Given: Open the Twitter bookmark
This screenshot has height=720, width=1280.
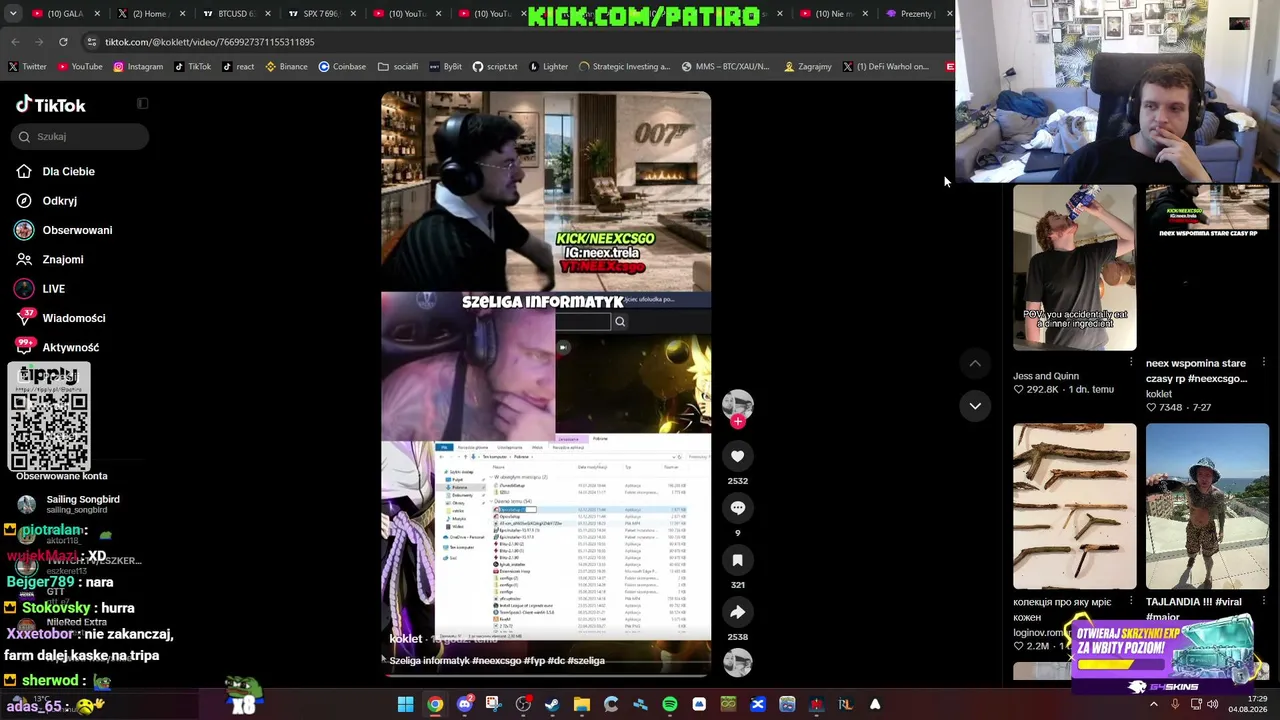Looking at the screenshot, I should 27,67.
